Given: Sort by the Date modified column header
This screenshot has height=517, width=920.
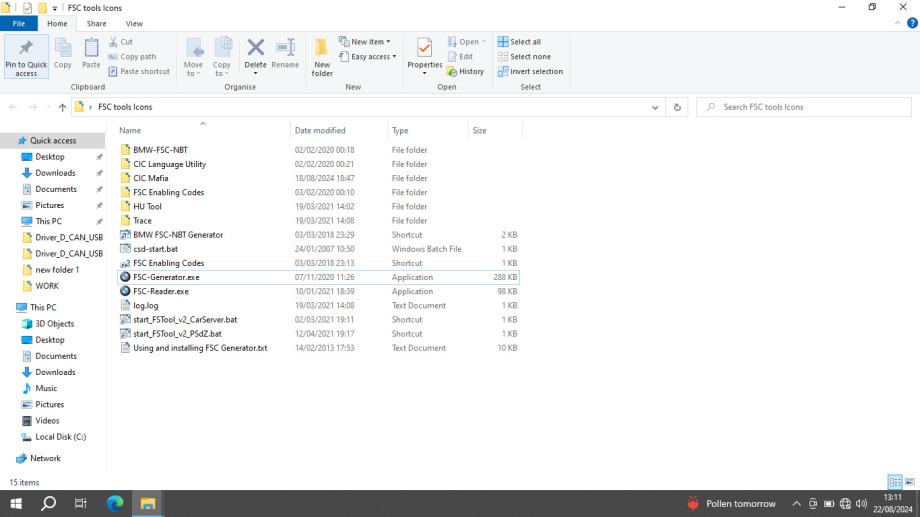Looking at the screenshot, I should point(320,130).
